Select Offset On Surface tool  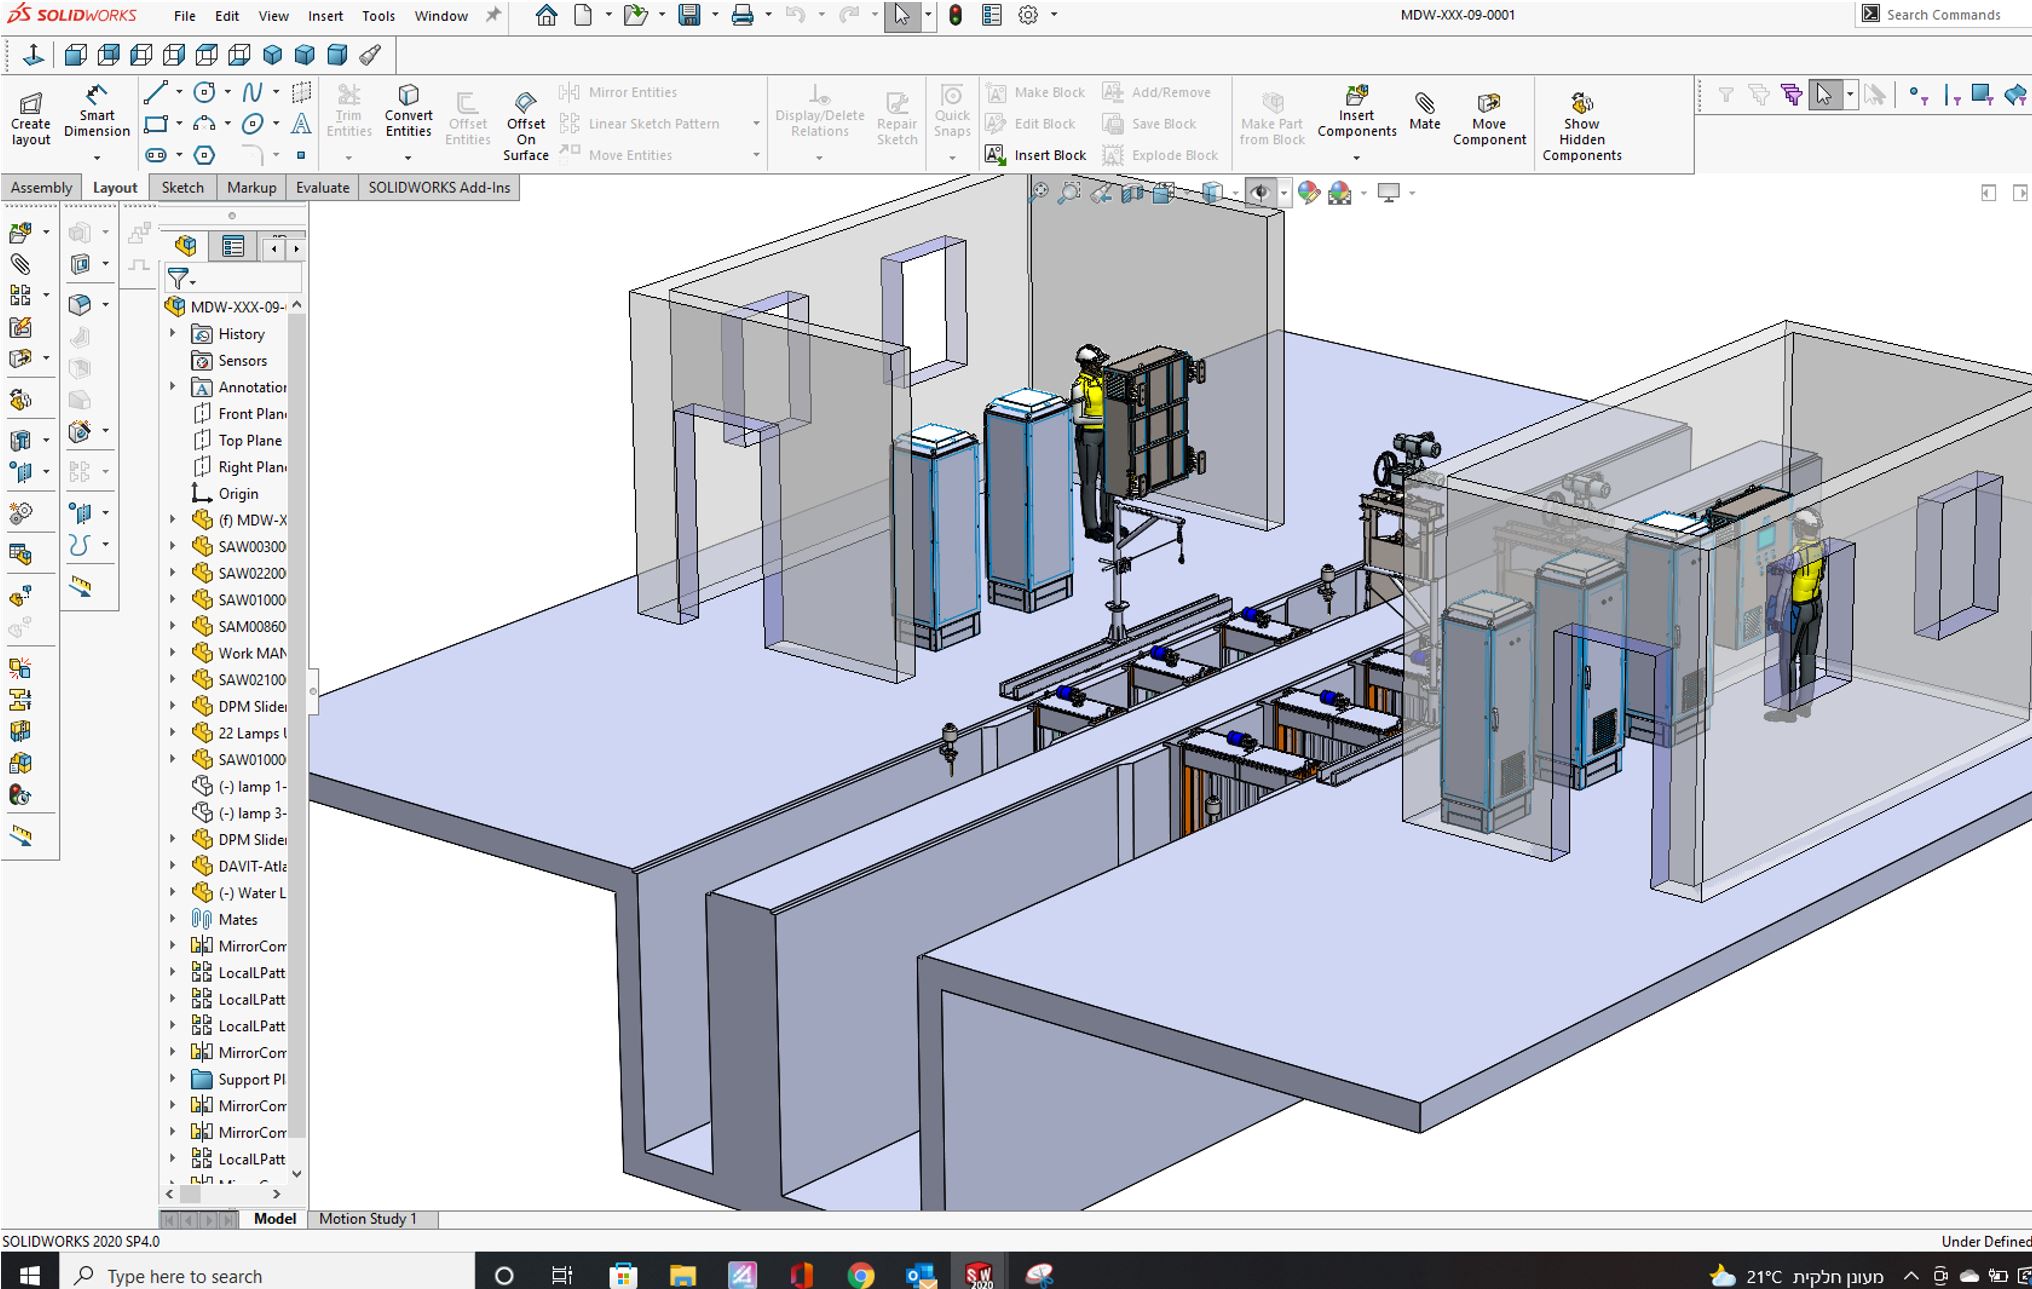(525, 126)
